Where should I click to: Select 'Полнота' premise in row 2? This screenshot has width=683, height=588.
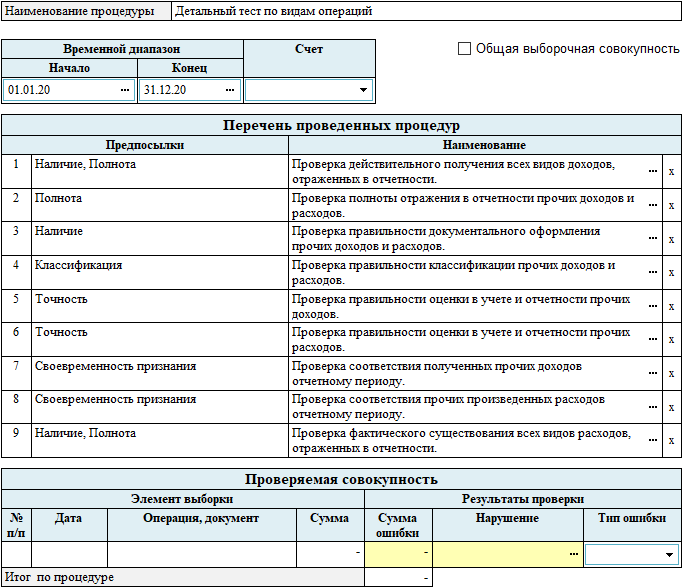pyautogui.click(x=58, y=198)
